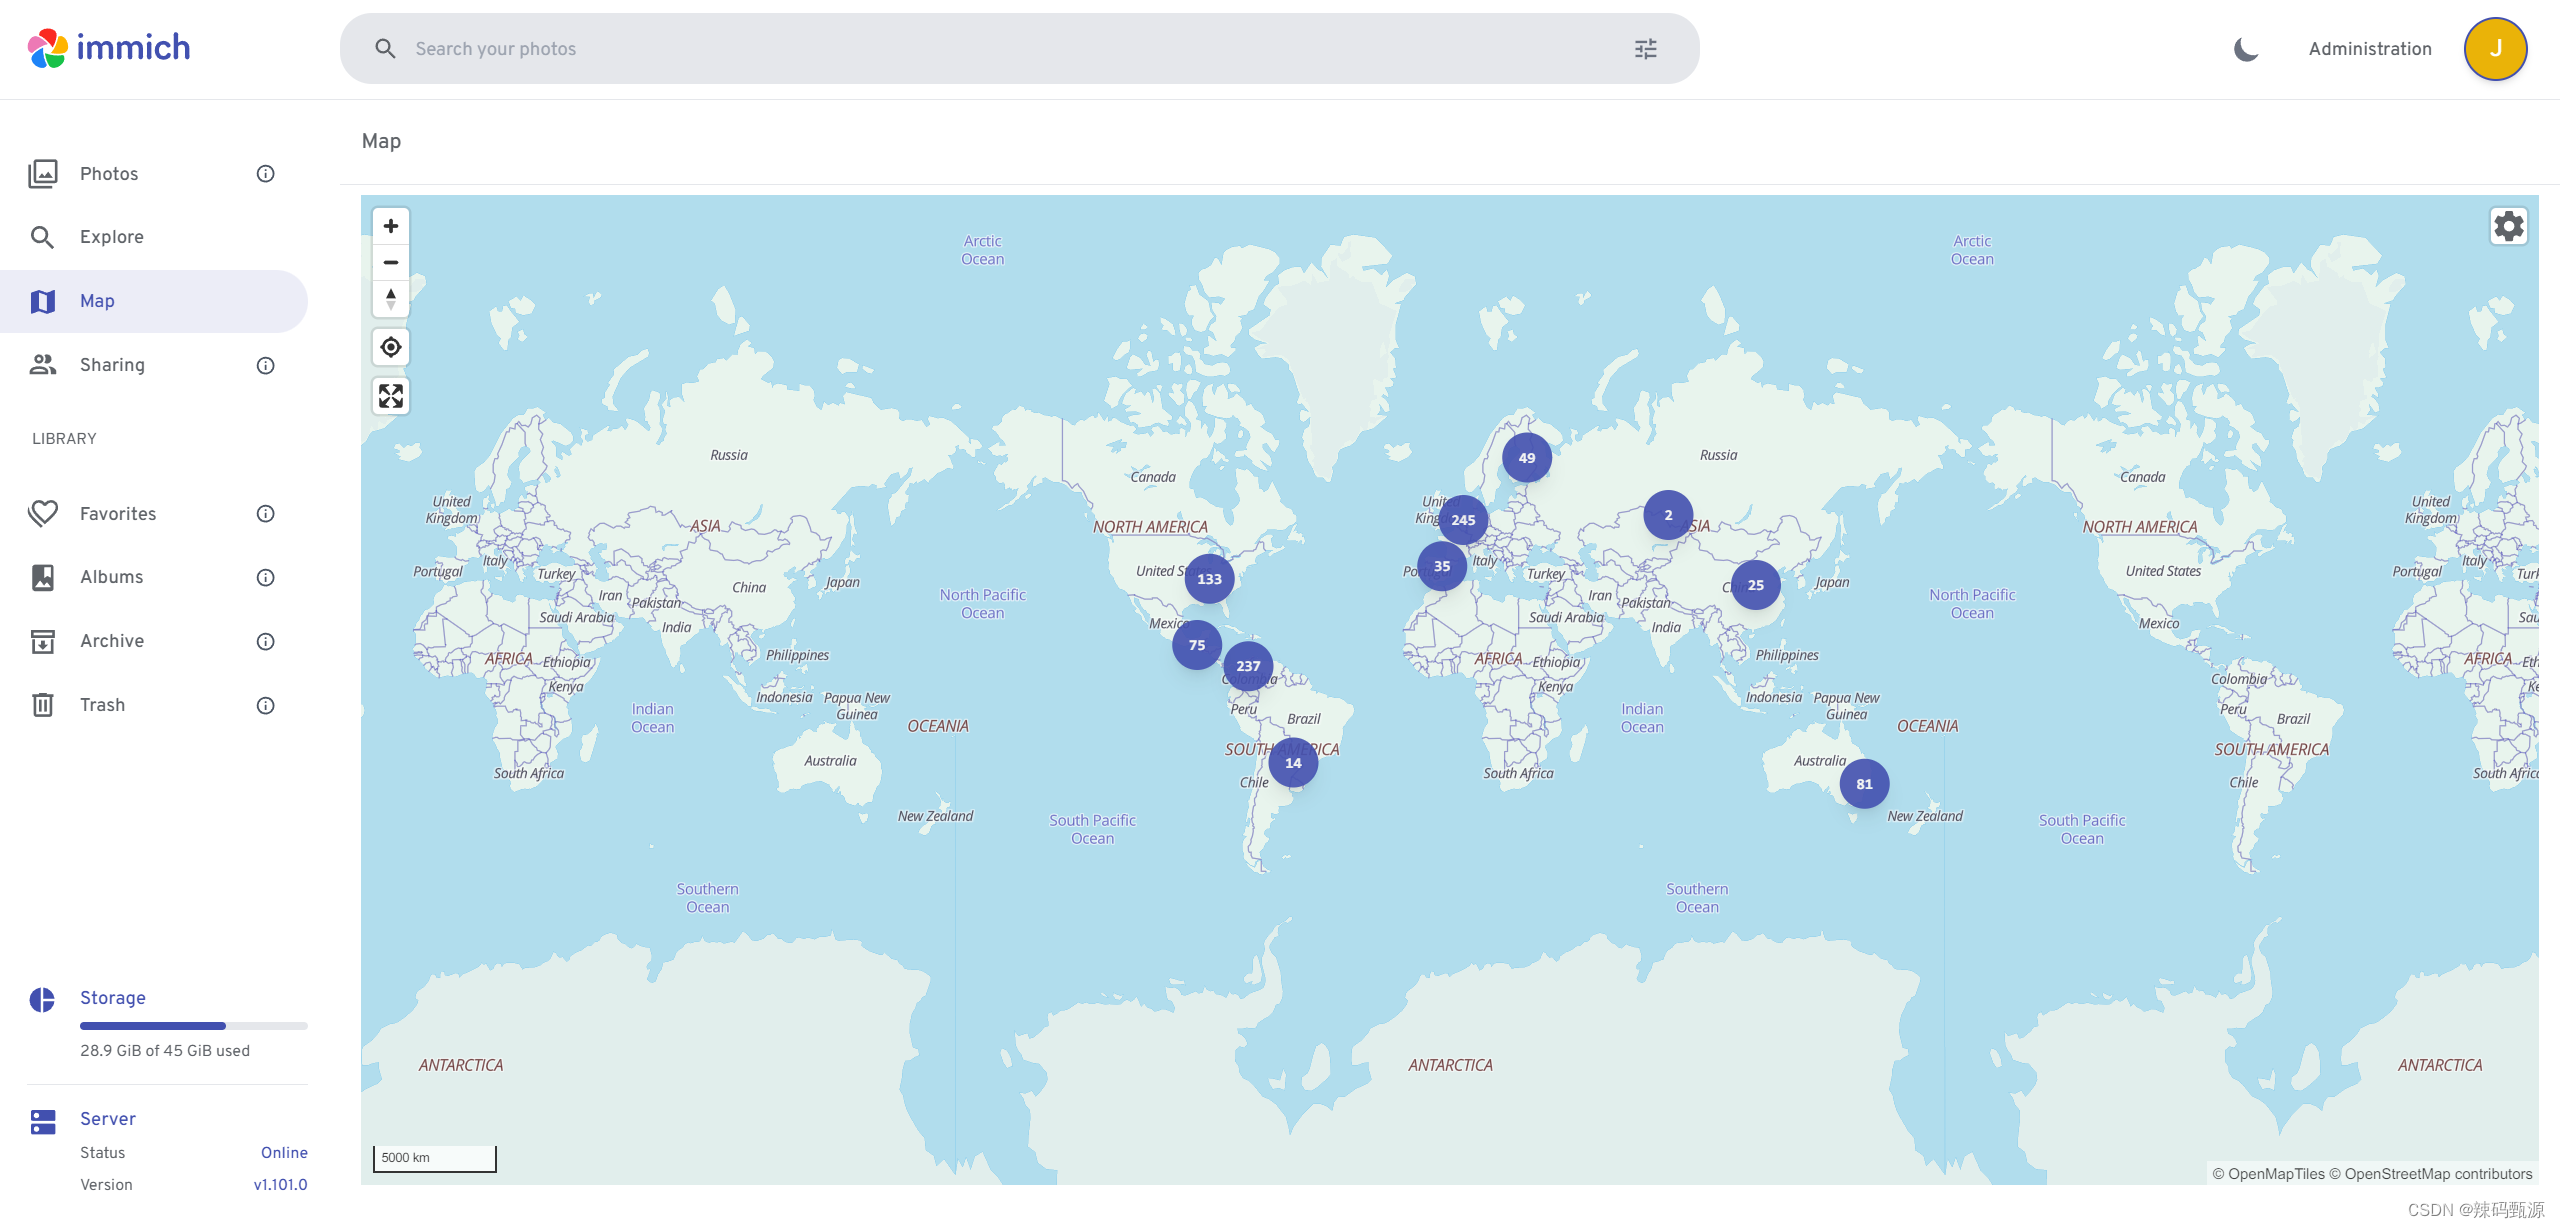Open map settings gear
This screenshot has width=2560, height=1228.
(x=2508, y=226)
